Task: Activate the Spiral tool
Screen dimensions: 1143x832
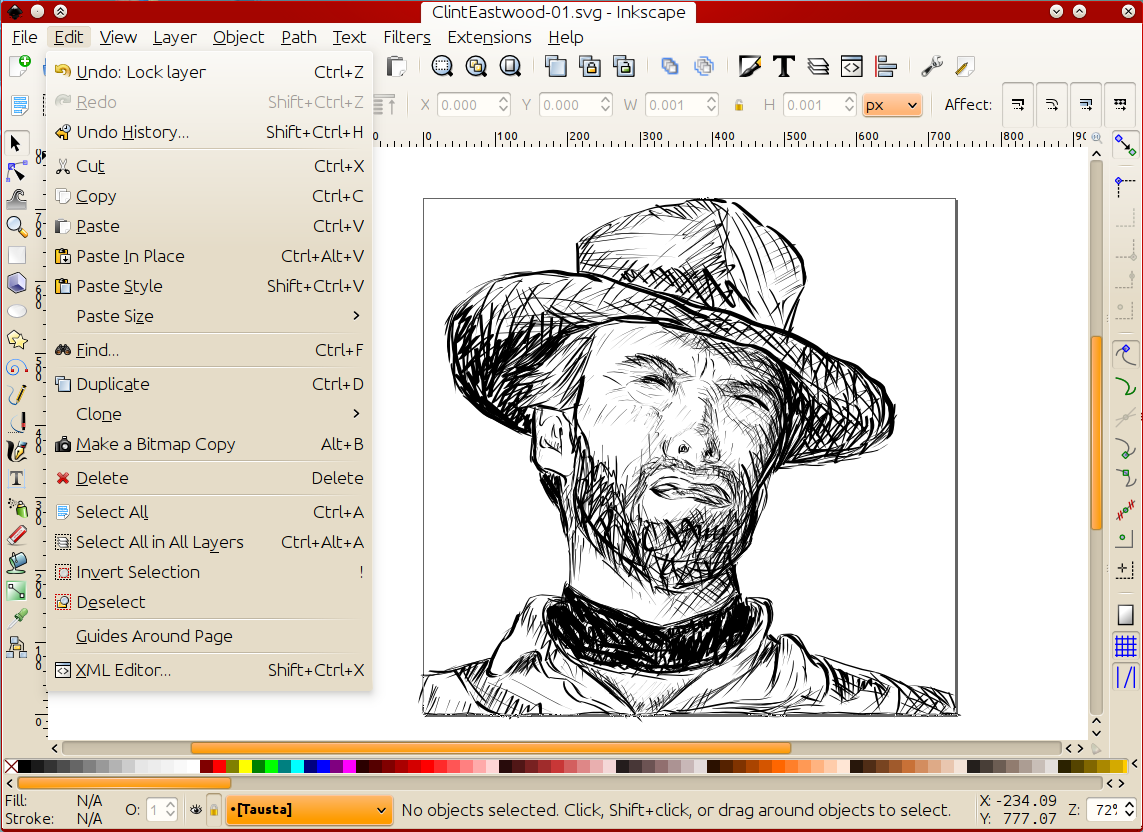Action: tap(16, 367)
